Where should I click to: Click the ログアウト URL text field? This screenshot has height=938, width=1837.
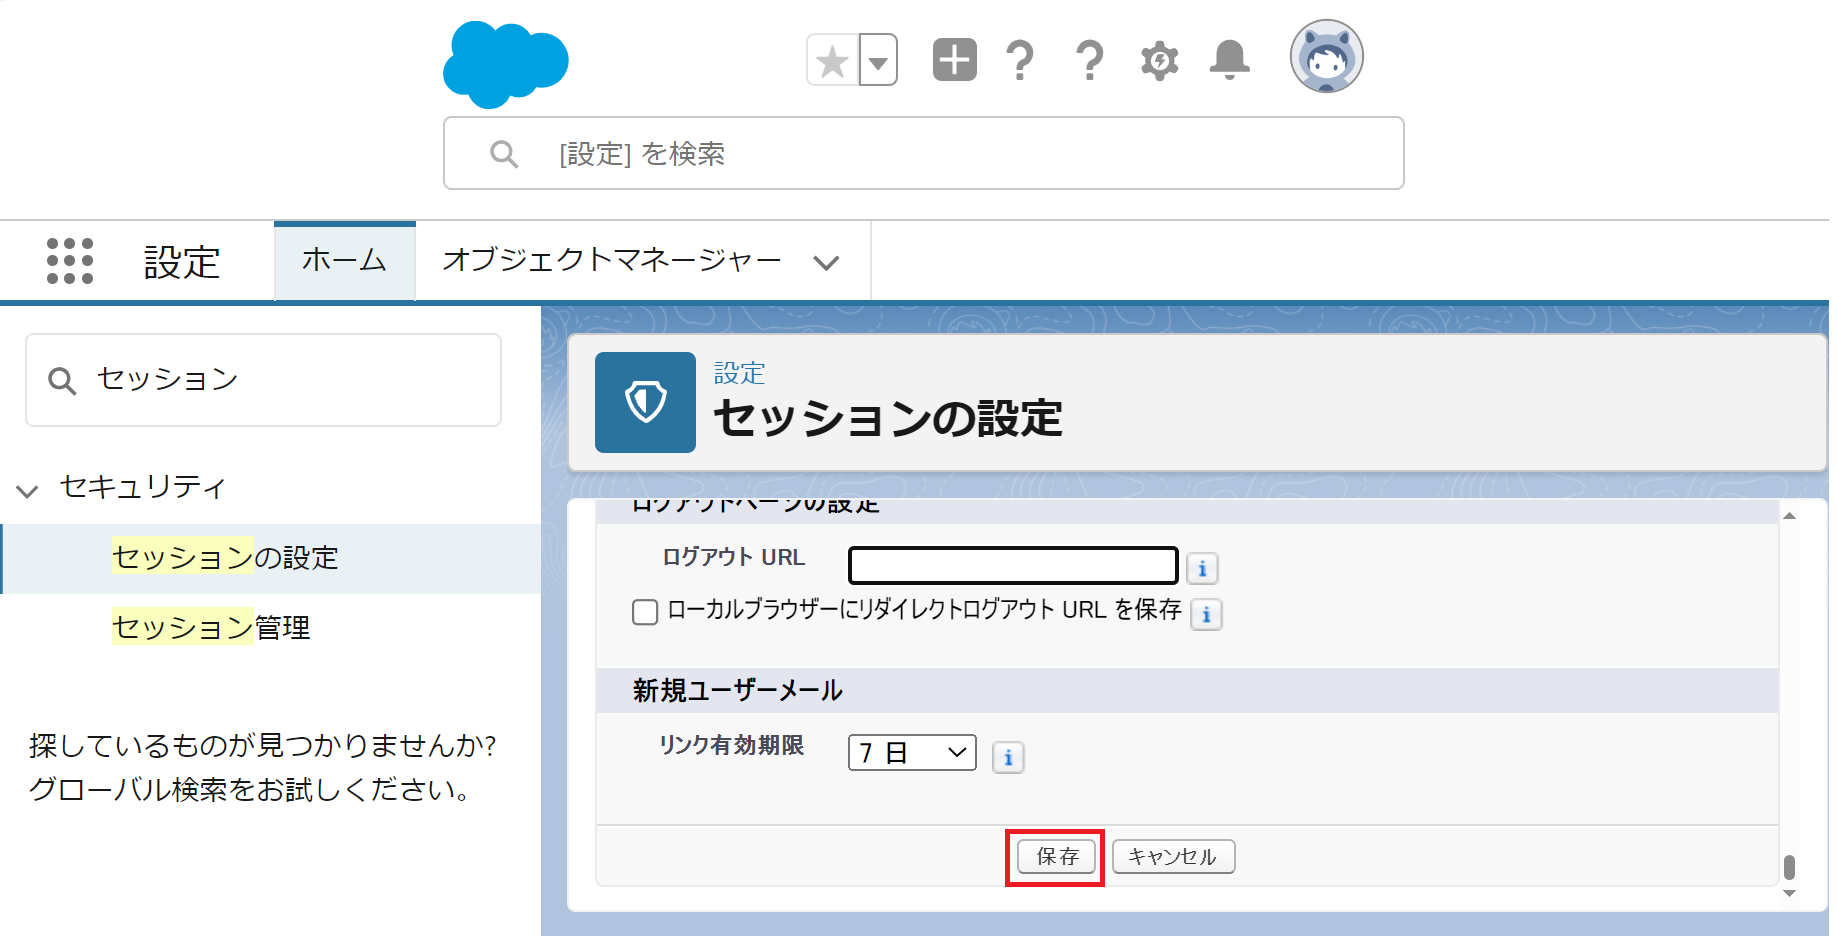1012,566
